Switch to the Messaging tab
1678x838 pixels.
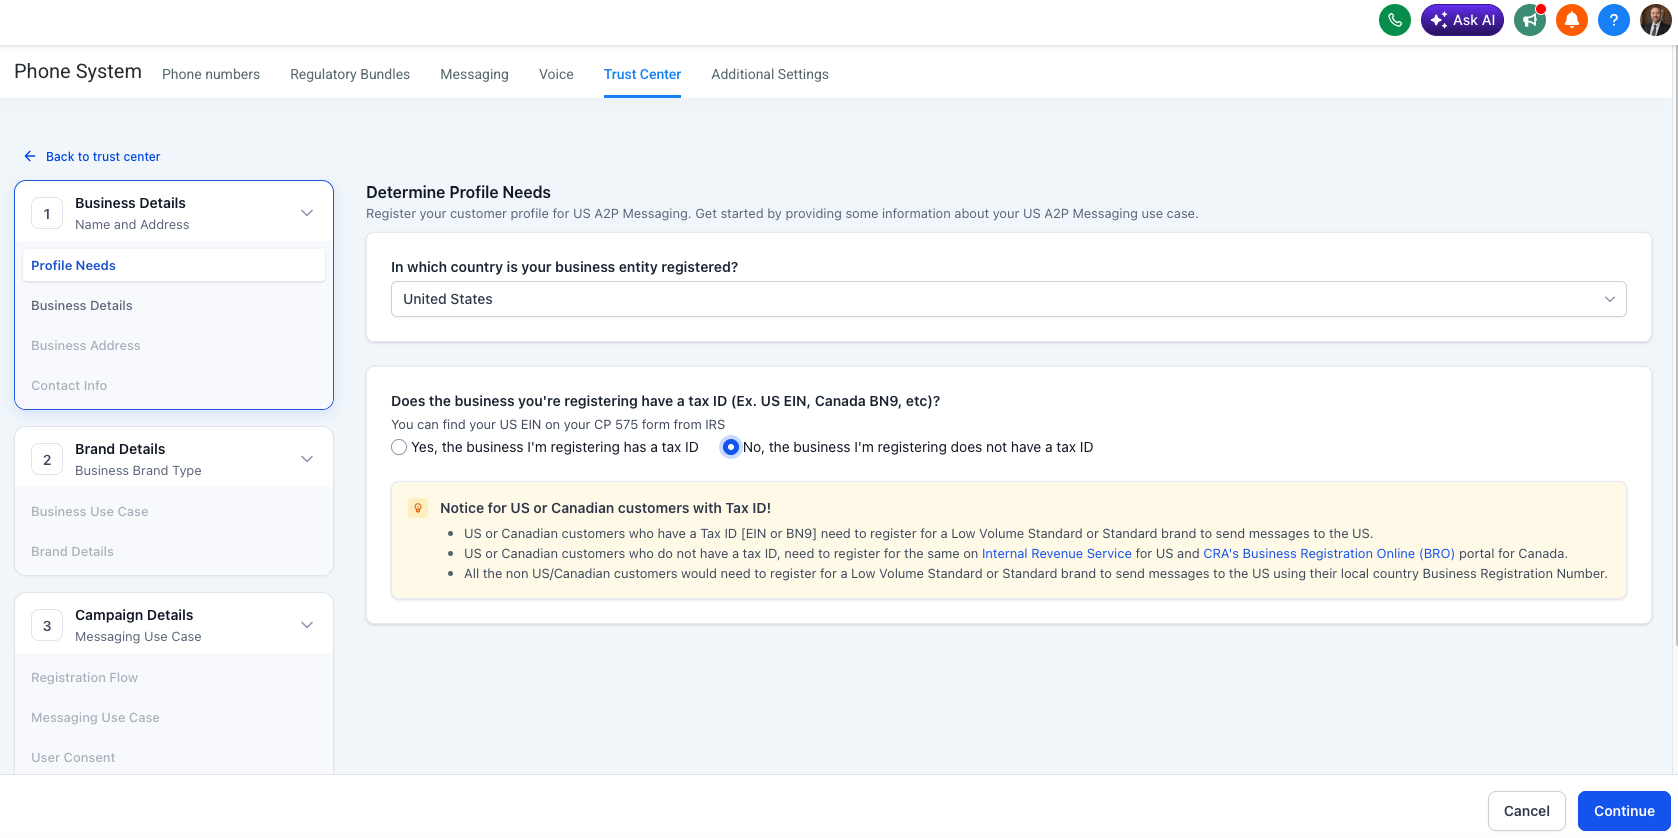(474, 74)
